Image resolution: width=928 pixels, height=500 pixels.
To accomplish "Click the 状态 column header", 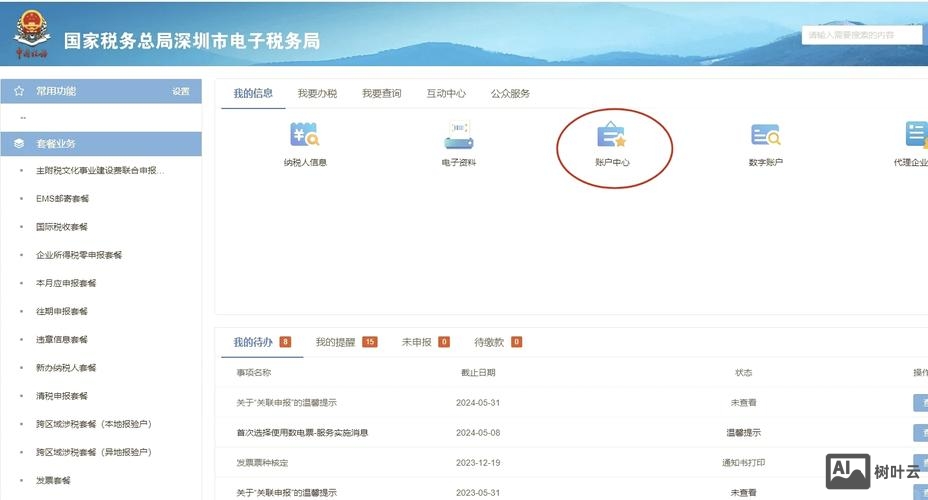I will (743, 373).
